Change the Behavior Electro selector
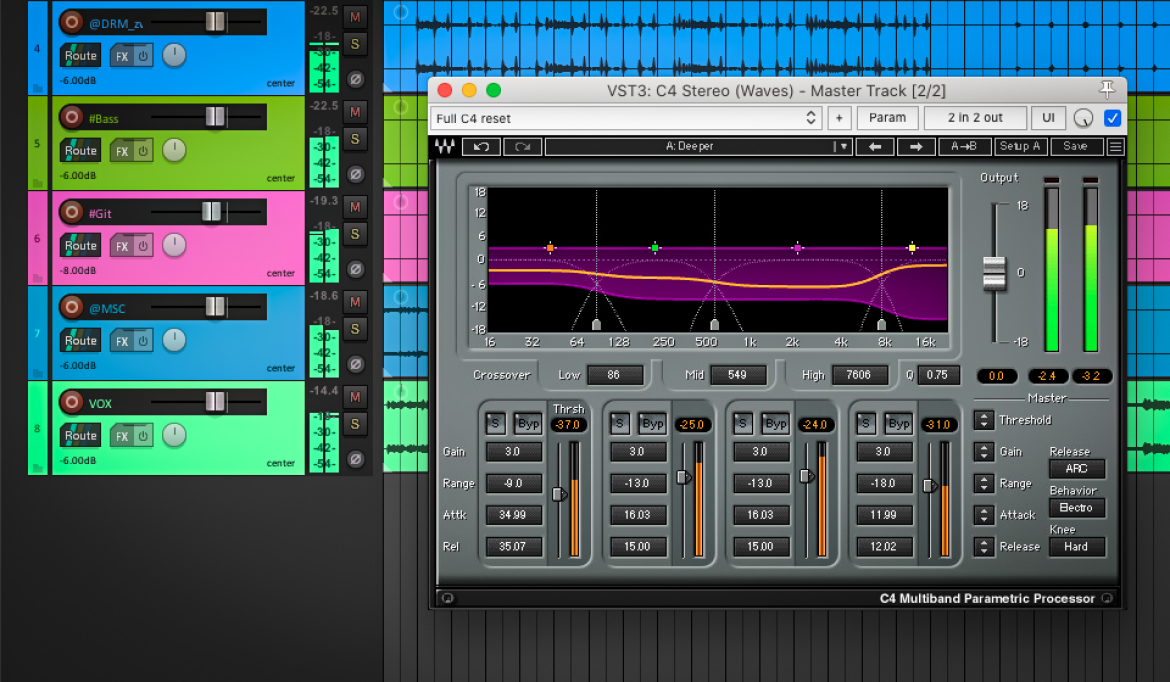This screenshot has width=1170, height=682. [x=1076, y=507]
